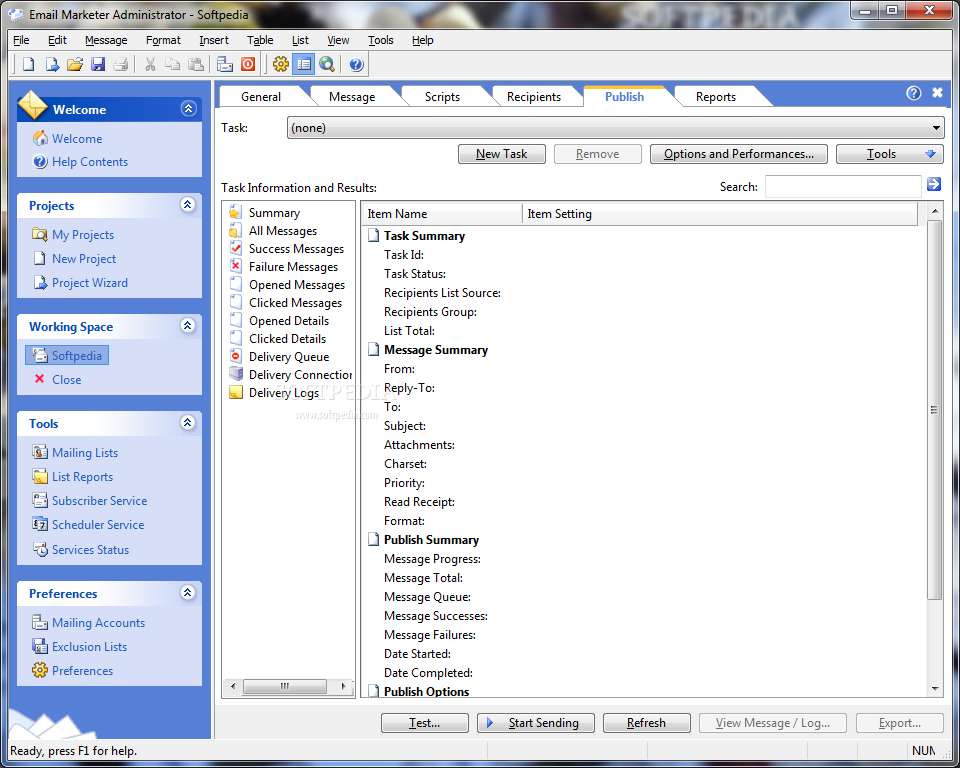The image size is (960, 768).
Task: Click the Test... button
Action: tap(424, 723)
